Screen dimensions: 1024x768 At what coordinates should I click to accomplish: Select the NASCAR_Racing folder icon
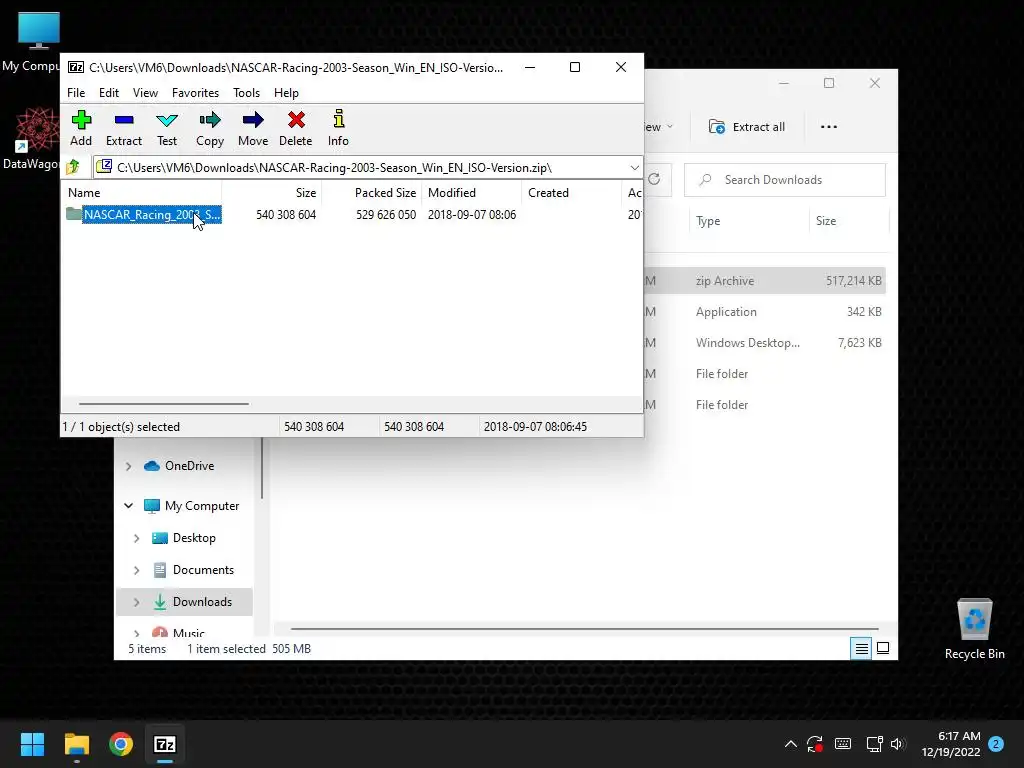(74, 214)
